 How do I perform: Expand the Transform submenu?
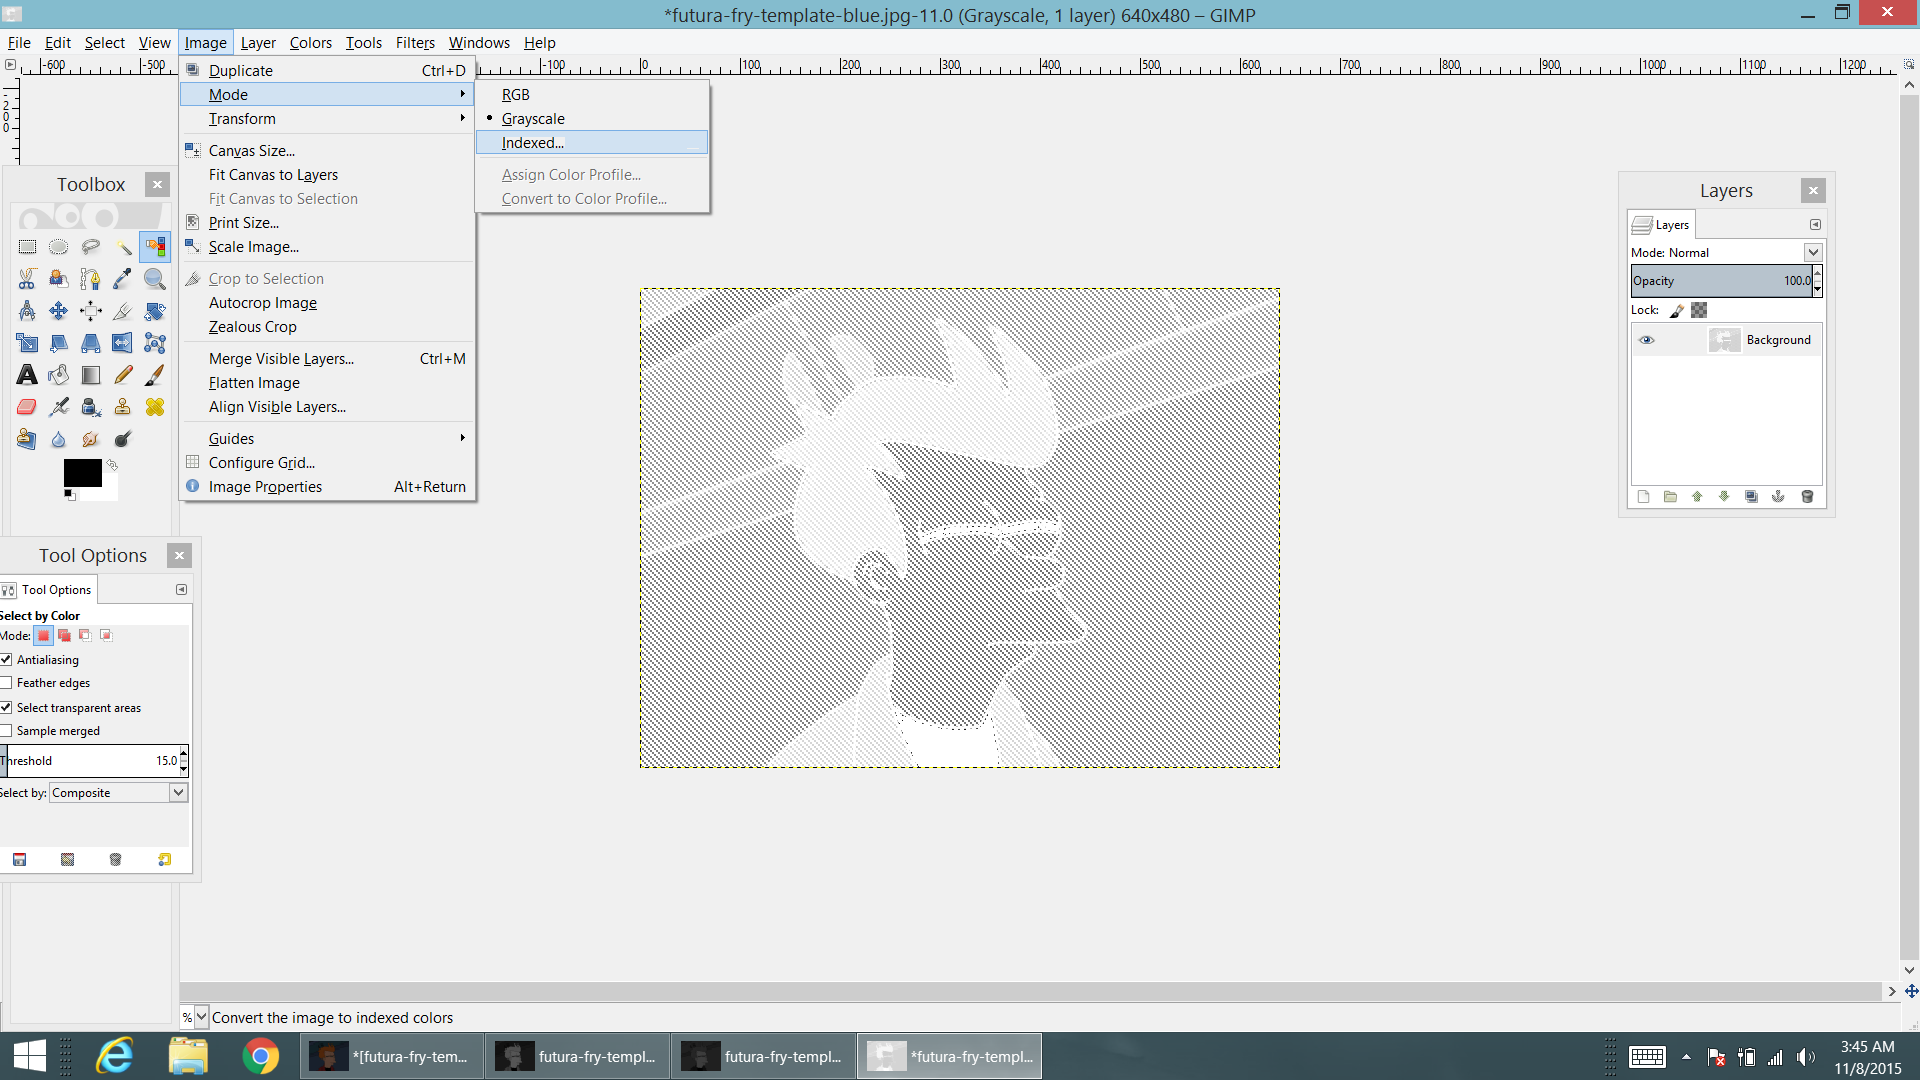(x=326, y=119)
